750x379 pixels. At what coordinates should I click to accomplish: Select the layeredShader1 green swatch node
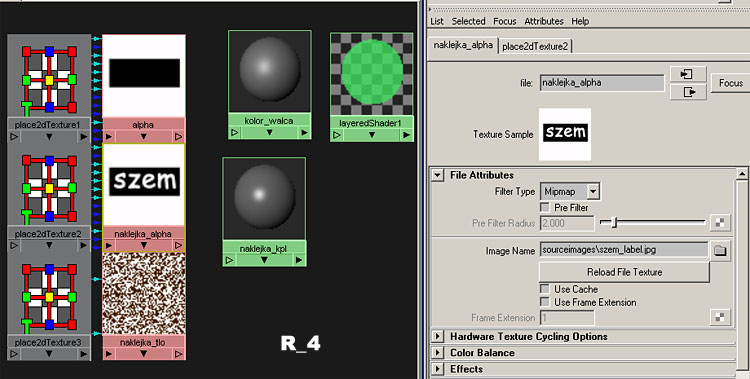[x=372, y=75]
